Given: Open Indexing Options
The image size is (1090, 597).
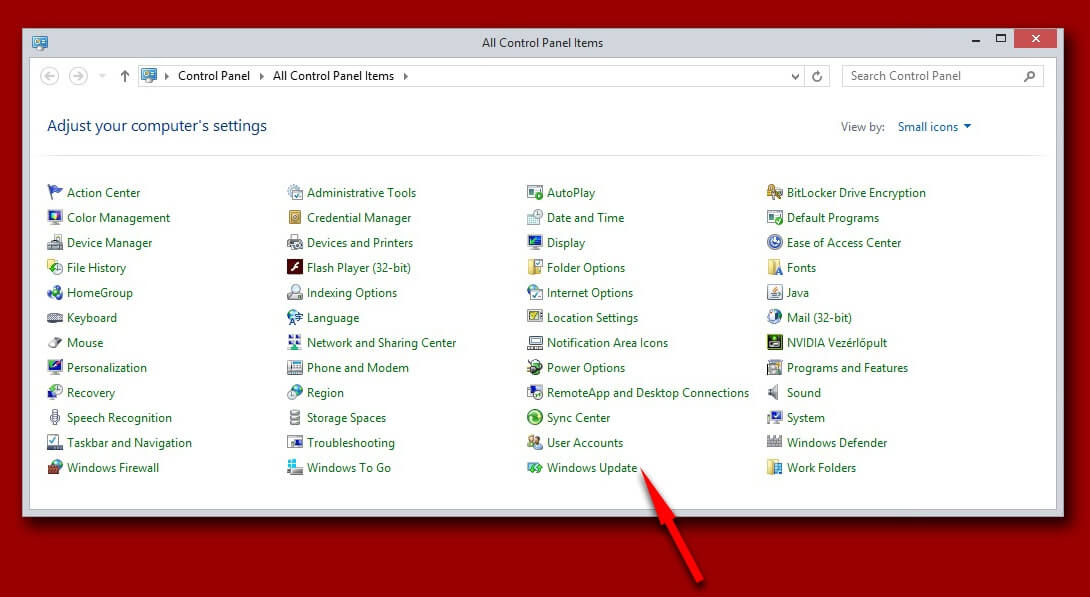Looking at the screenshot, I should click(352, 293).
